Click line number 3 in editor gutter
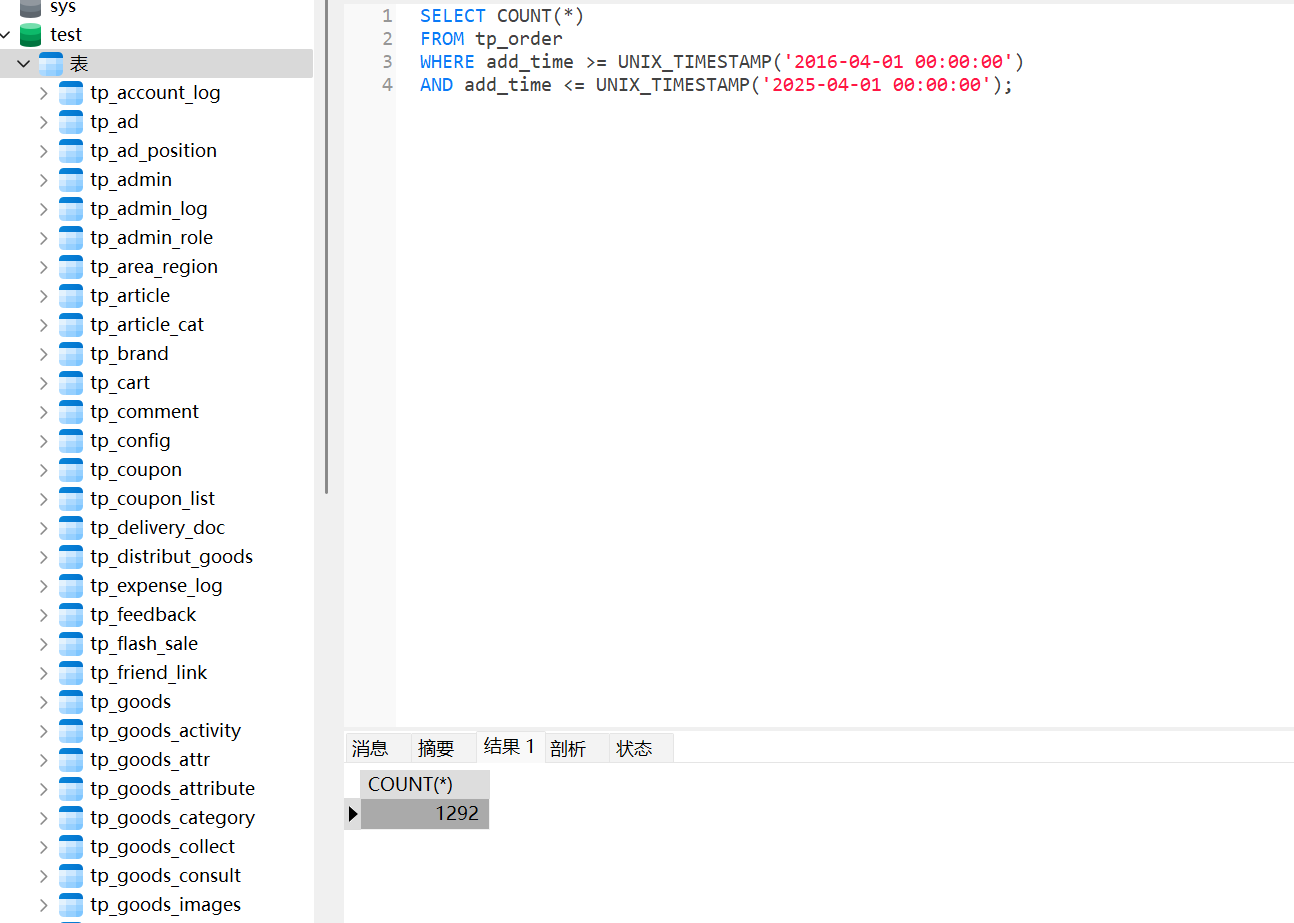 [387, 62]
